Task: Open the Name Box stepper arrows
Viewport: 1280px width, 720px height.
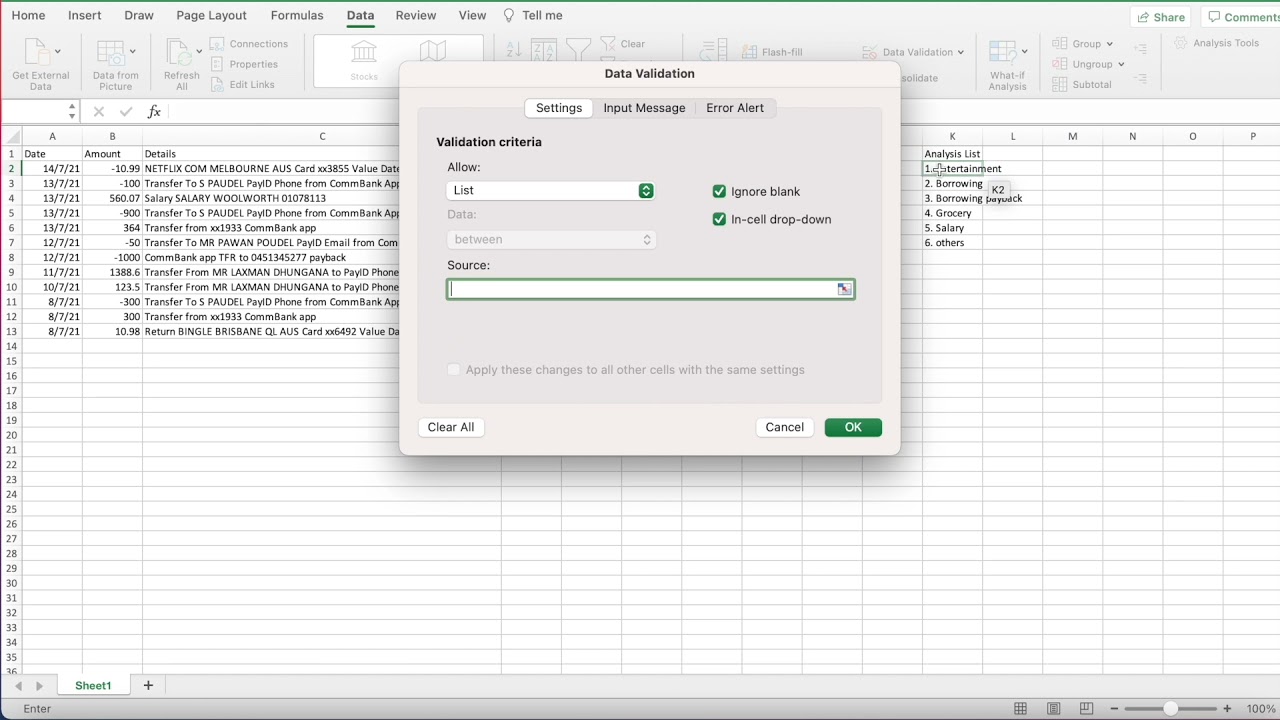Action: point(72,112)
